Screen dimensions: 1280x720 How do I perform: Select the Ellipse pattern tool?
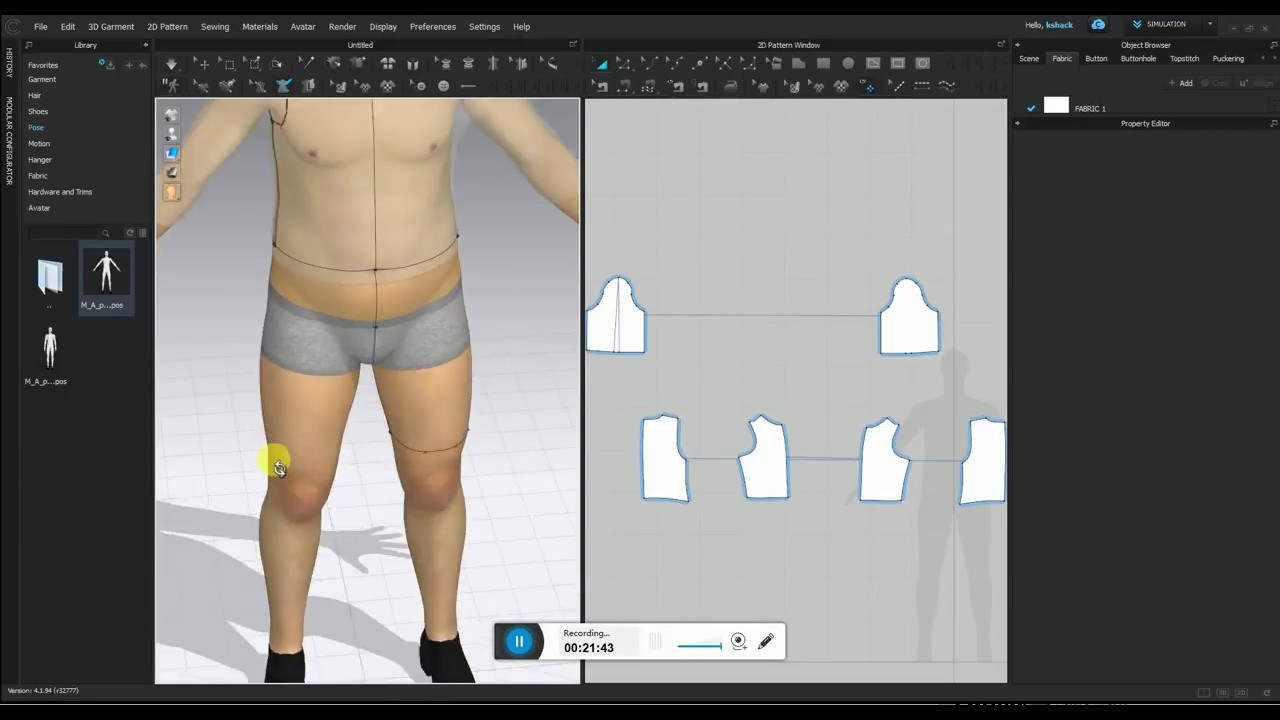point(848,64)
